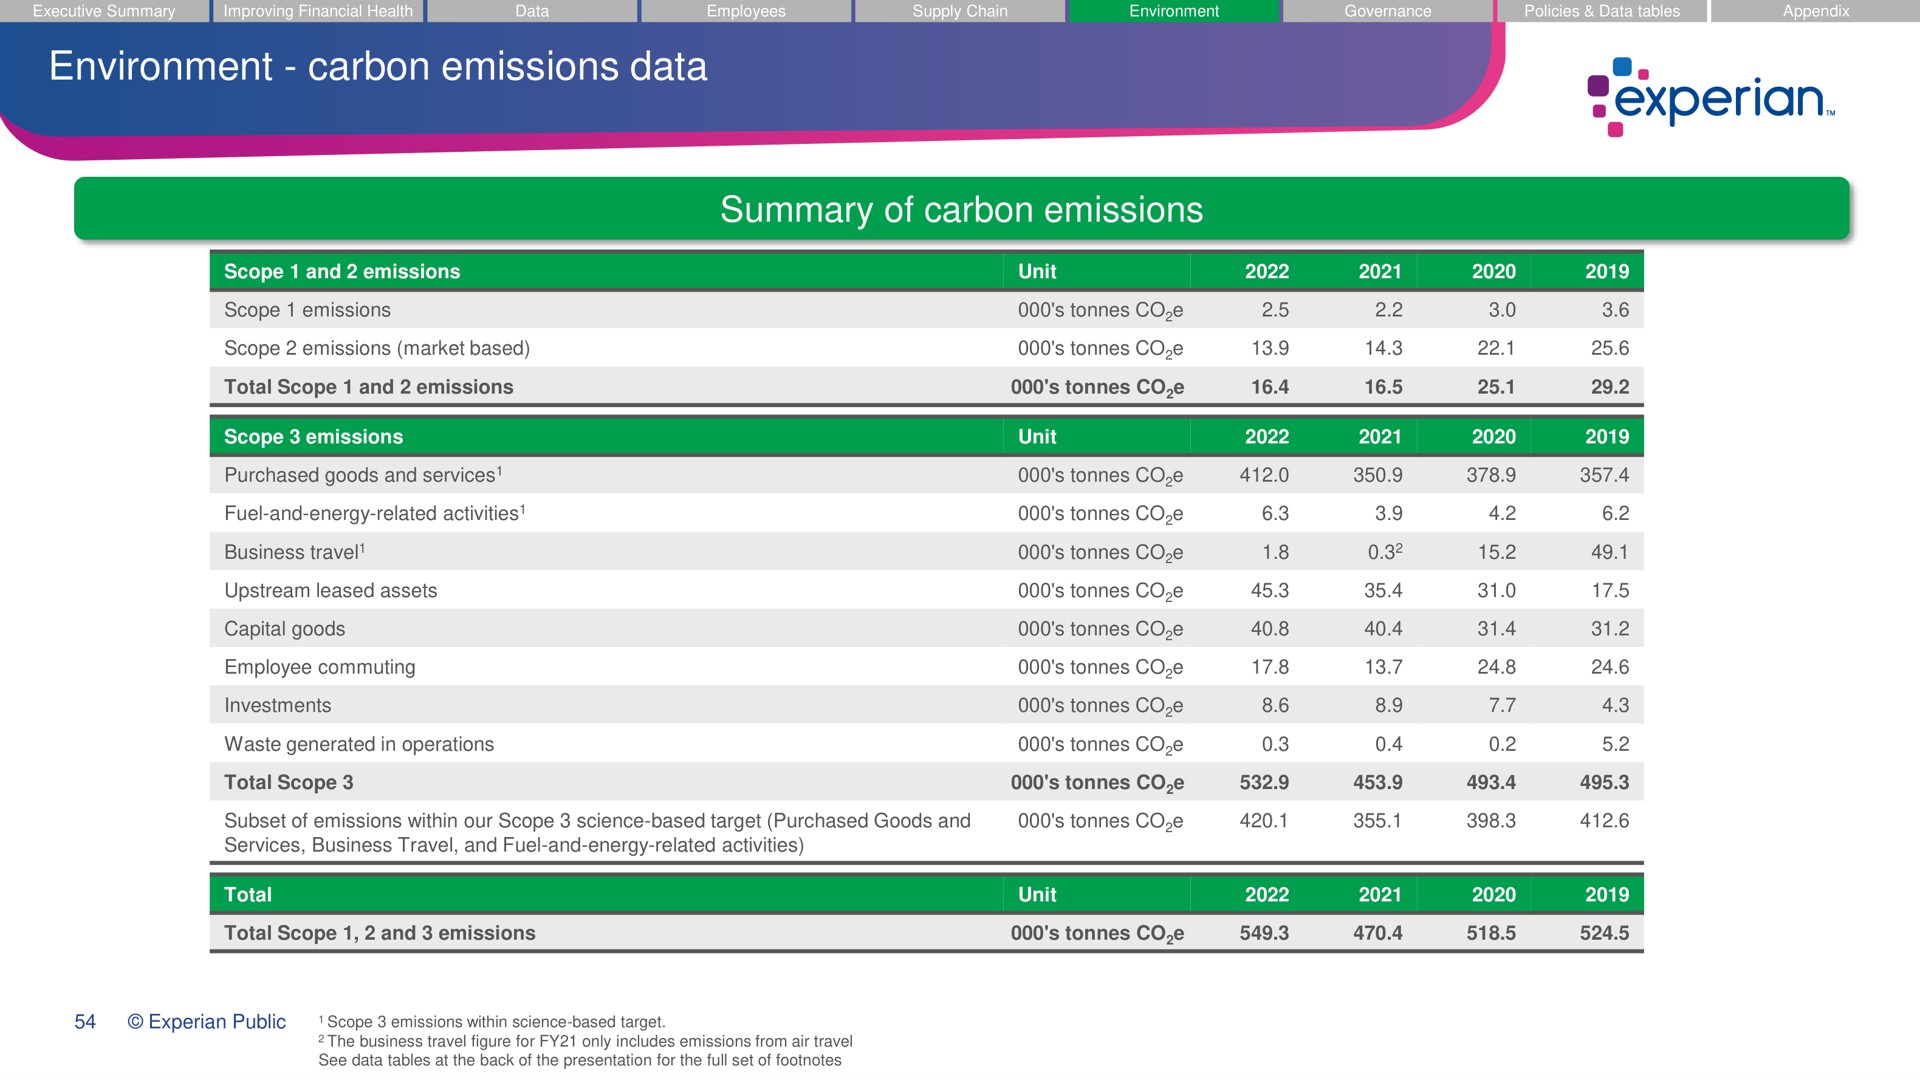Select the Subset of emissions description text
Viewport: 1920px width, 1080px height.
(597, 833)
